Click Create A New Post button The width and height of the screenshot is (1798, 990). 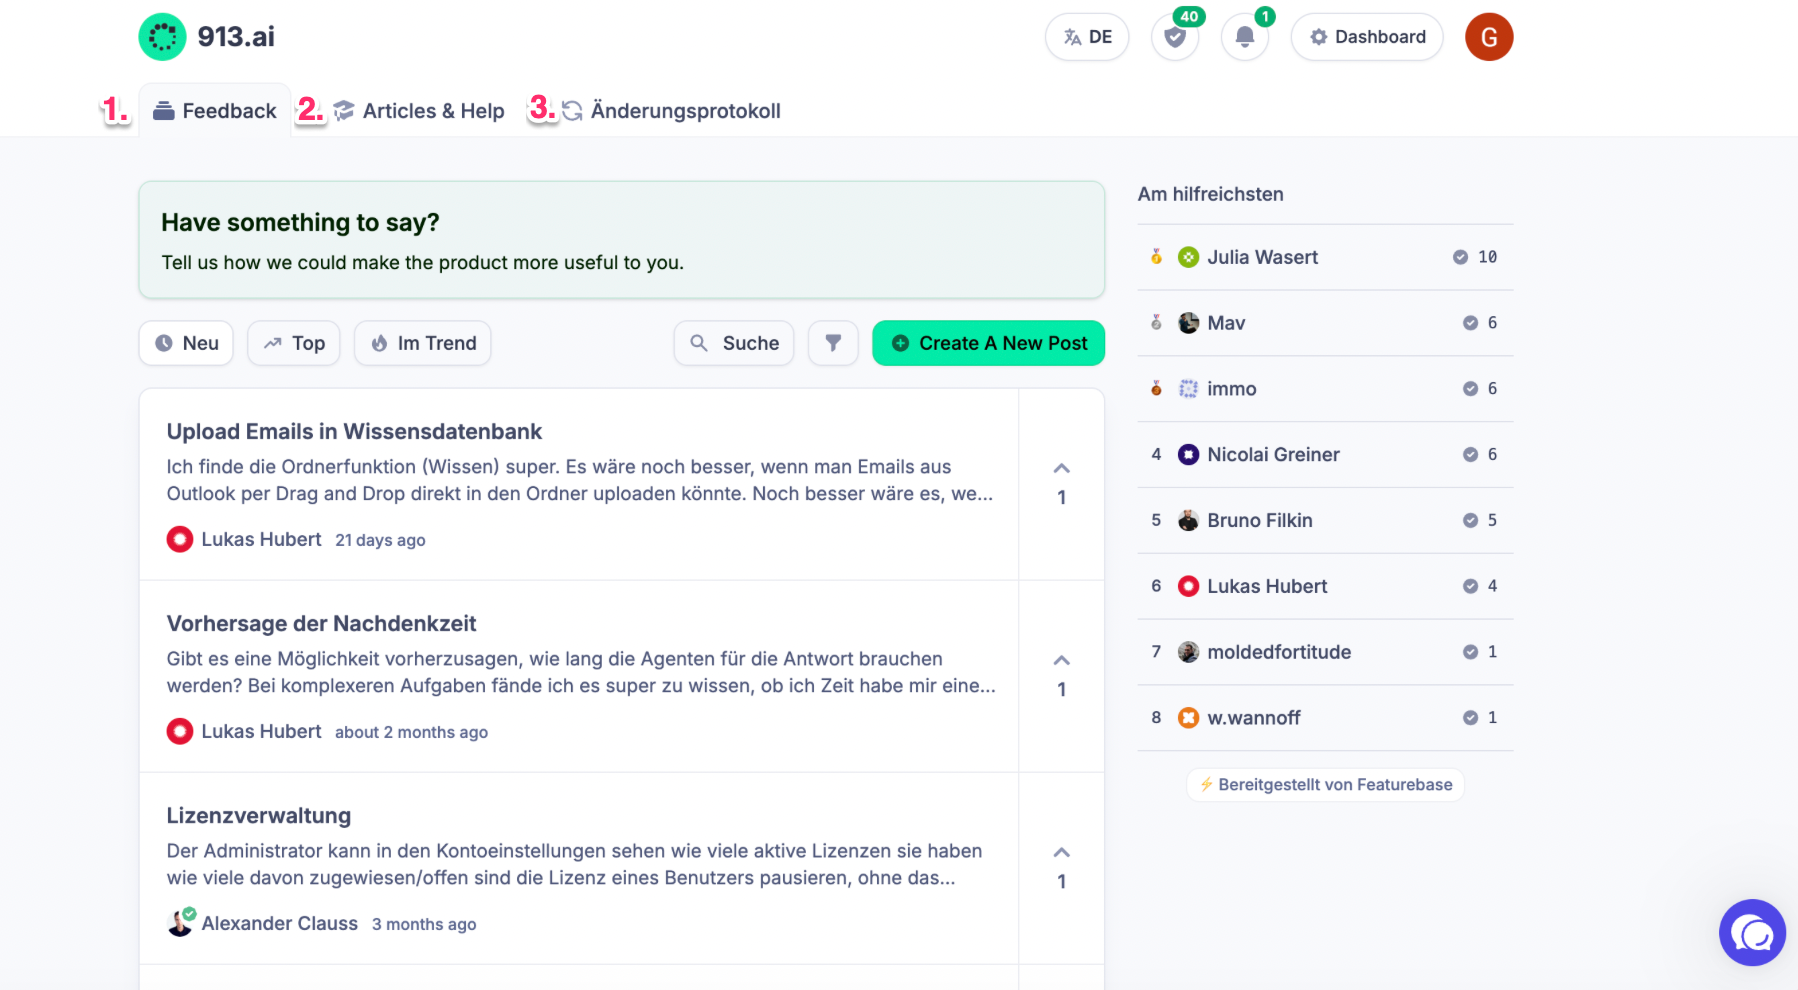click(989, 343)
